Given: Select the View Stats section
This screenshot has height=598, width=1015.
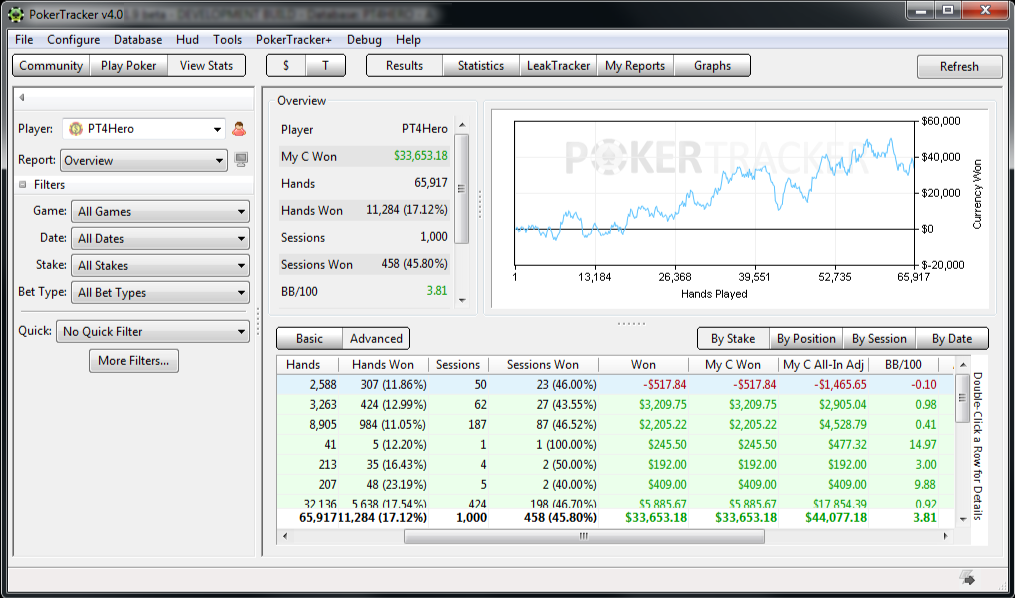Looking at the screenshot, I should [x=206, y=65].
